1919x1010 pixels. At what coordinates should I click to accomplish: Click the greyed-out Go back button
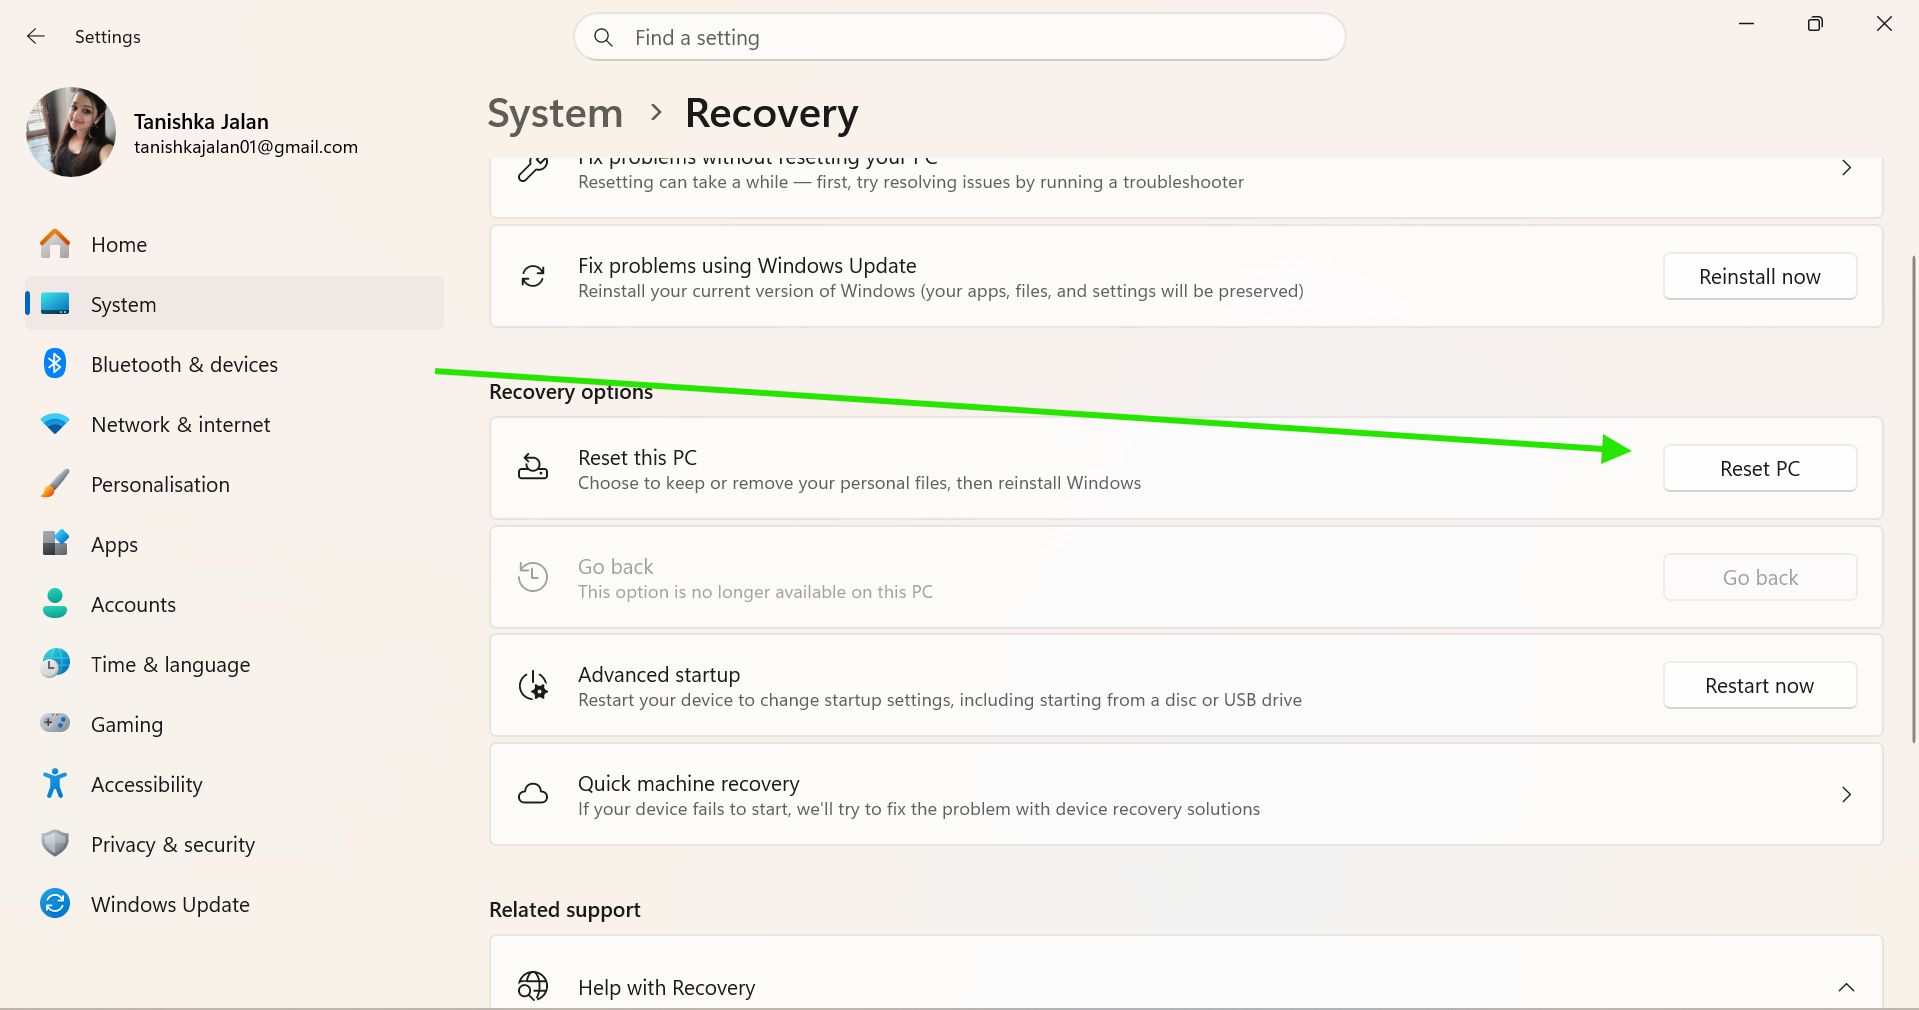1760,577
